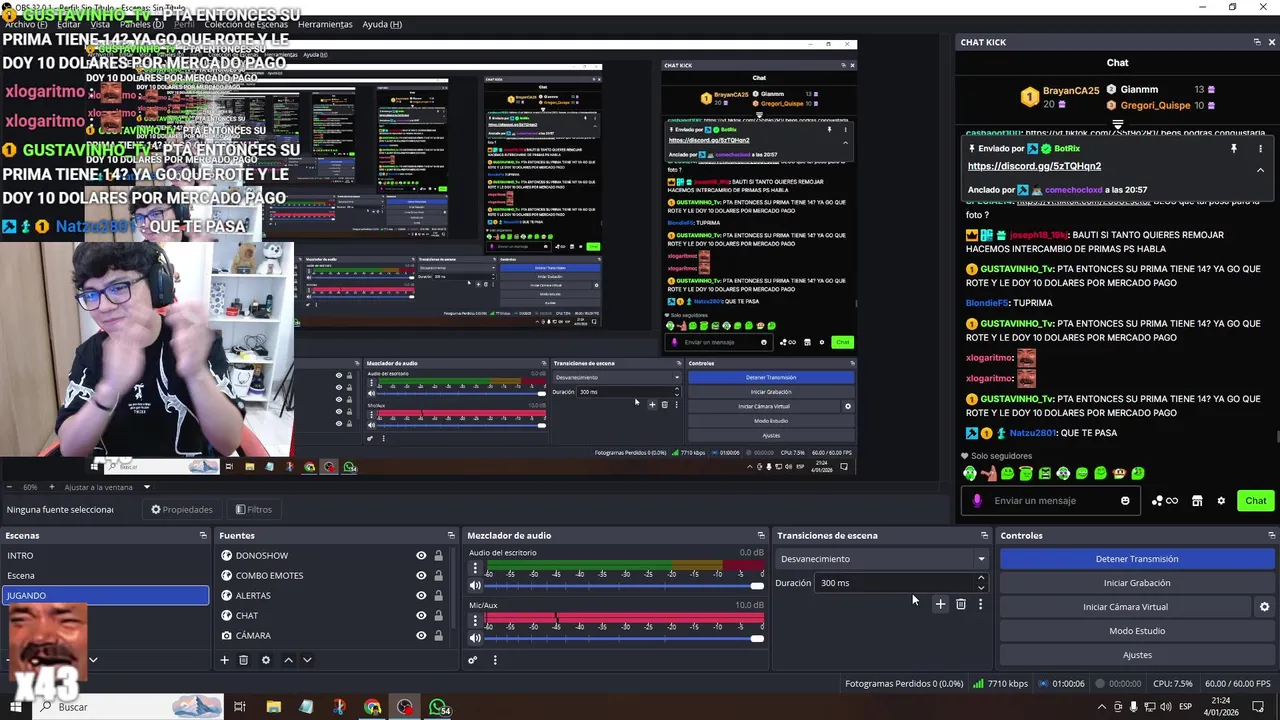Viewport: 1280px width, 720px height.
Task: Open transition properties three-dot menu
Action: coord(980,604)
